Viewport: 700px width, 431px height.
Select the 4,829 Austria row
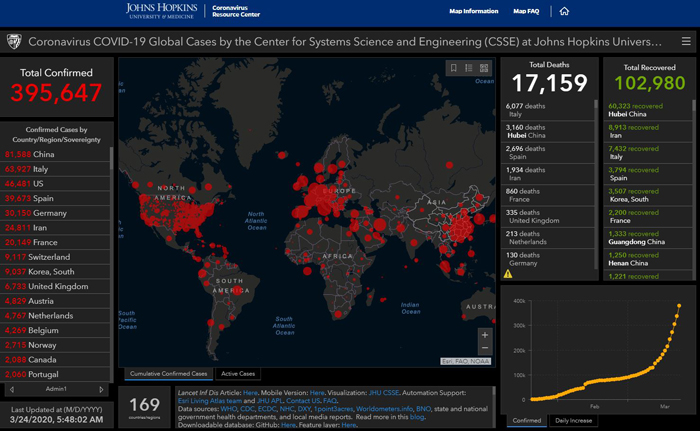click(x=55, y=301)
